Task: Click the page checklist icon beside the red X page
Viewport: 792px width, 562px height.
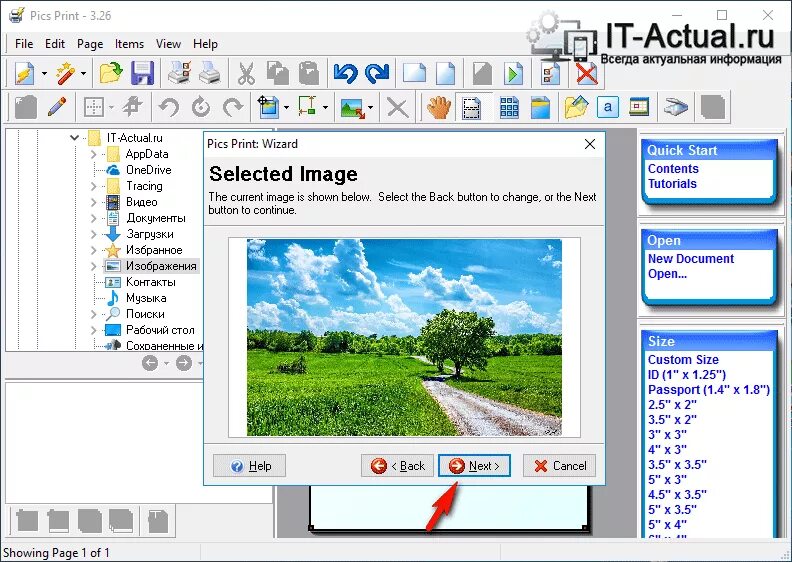Action: [551, 74]
